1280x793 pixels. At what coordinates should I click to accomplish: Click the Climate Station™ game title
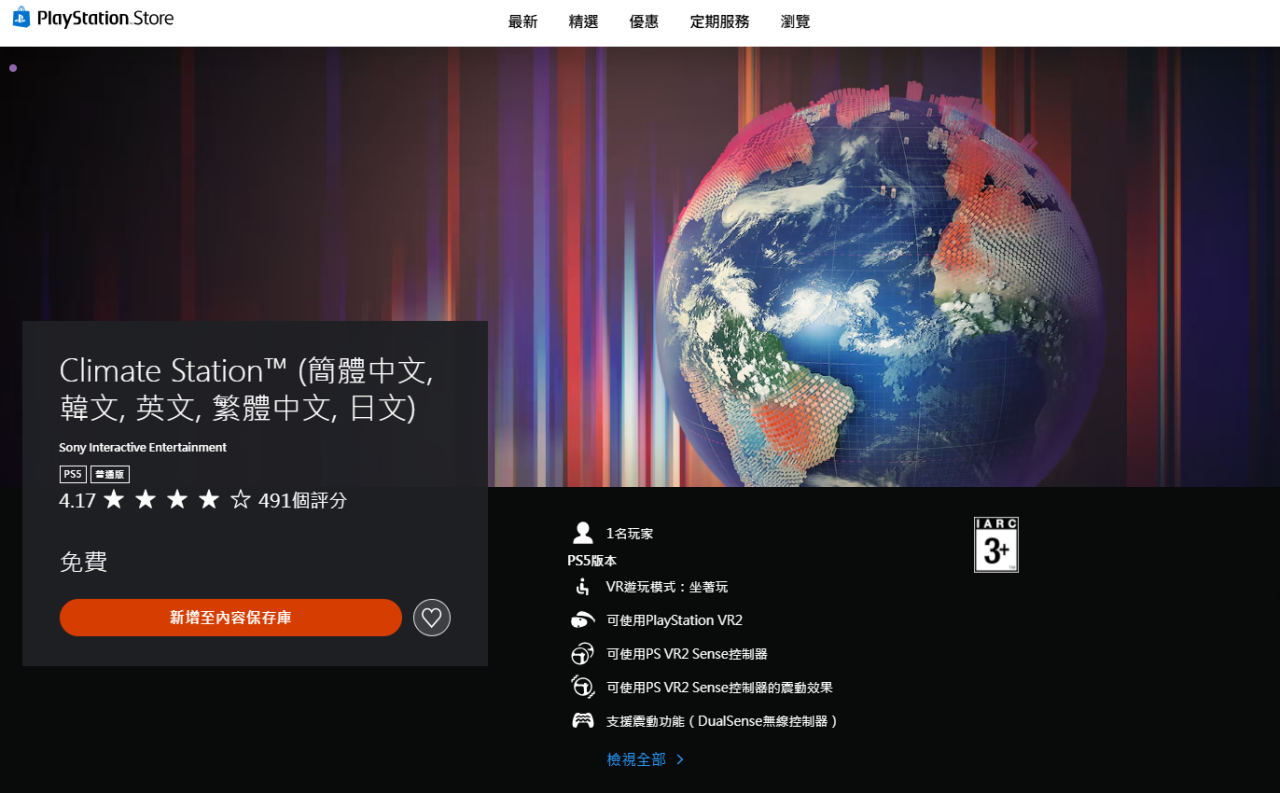246,390
